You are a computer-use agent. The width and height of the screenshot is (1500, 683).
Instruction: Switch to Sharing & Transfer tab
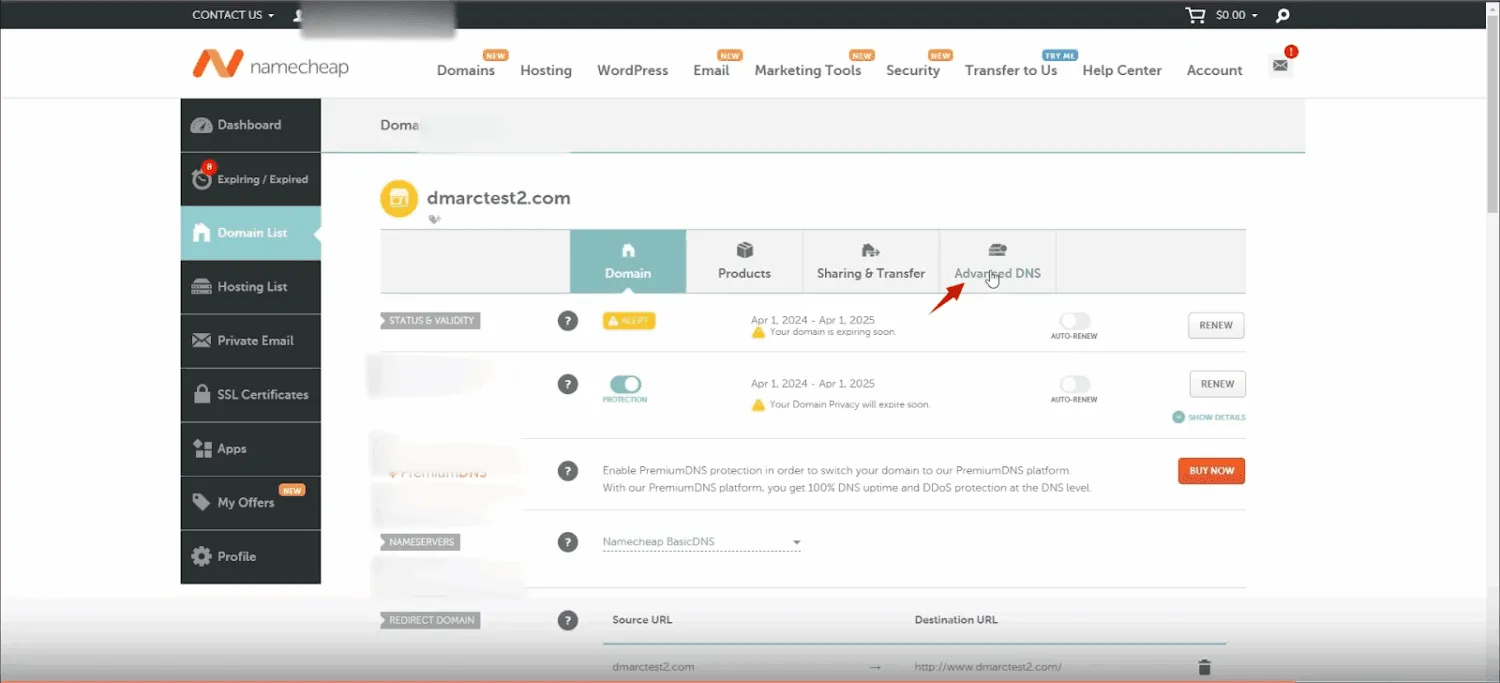click(871, 261)
